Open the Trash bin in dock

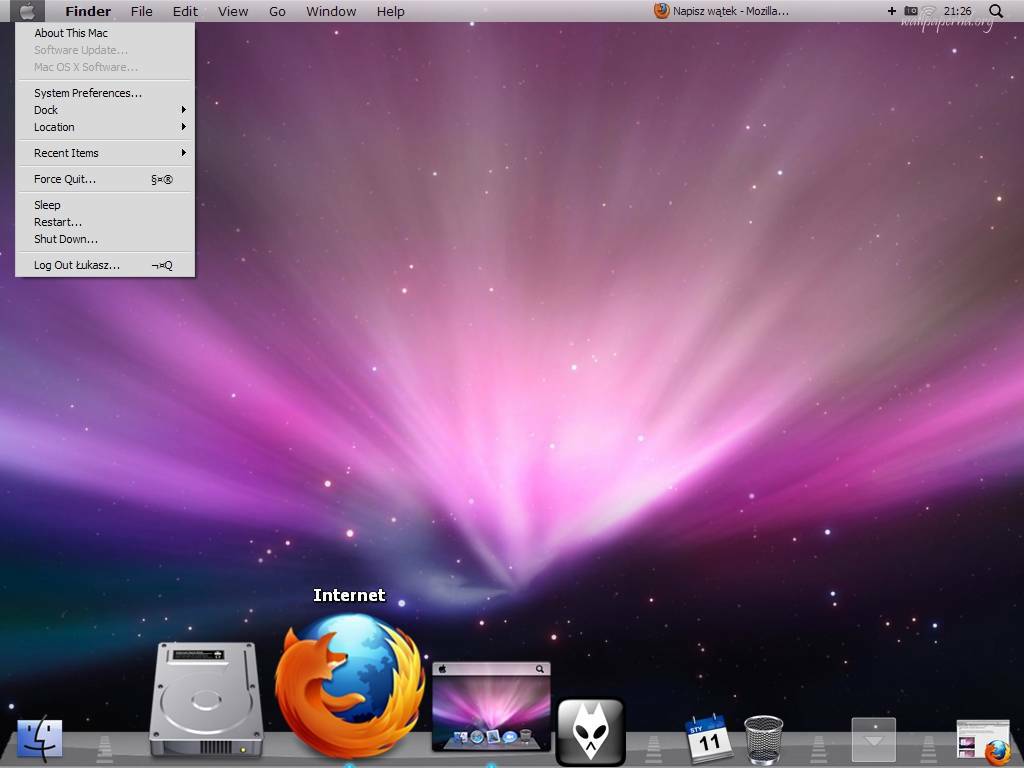pos(763,739)
